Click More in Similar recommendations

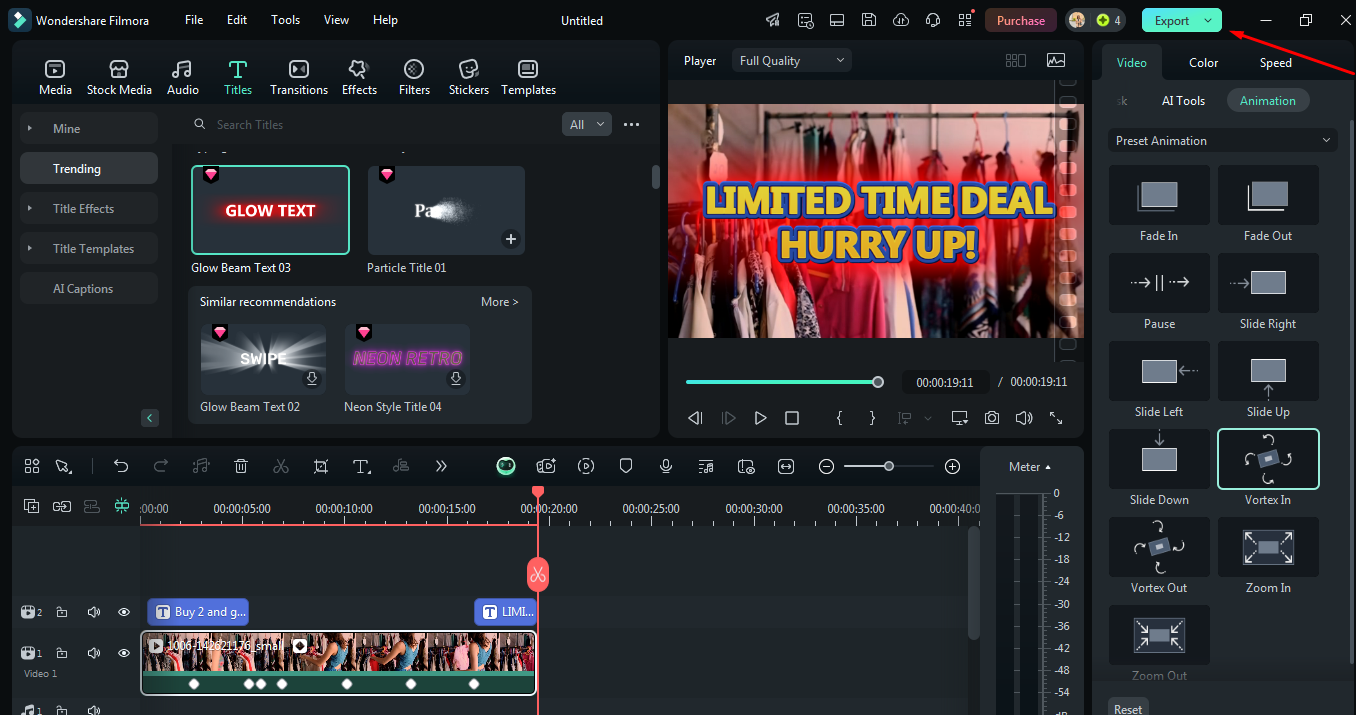tap(499, 302)
